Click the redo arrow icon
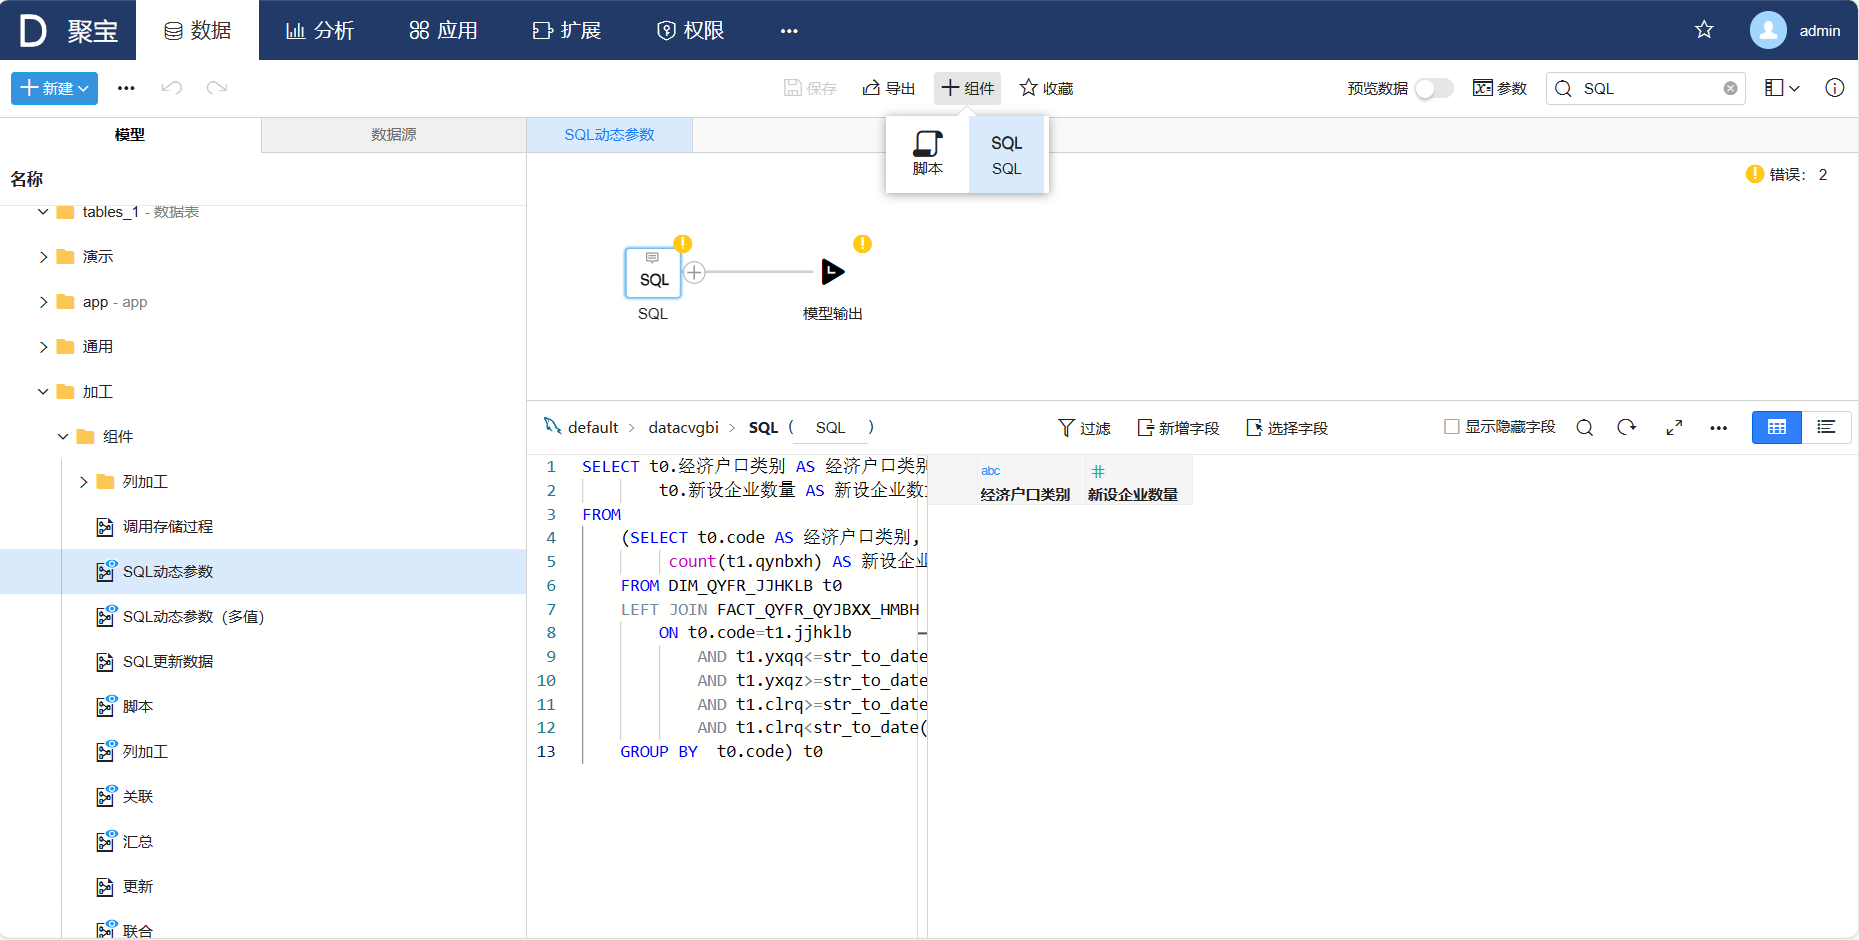Image resolution: width=1859 pixels, height=940 pixels. coord(217,88)
